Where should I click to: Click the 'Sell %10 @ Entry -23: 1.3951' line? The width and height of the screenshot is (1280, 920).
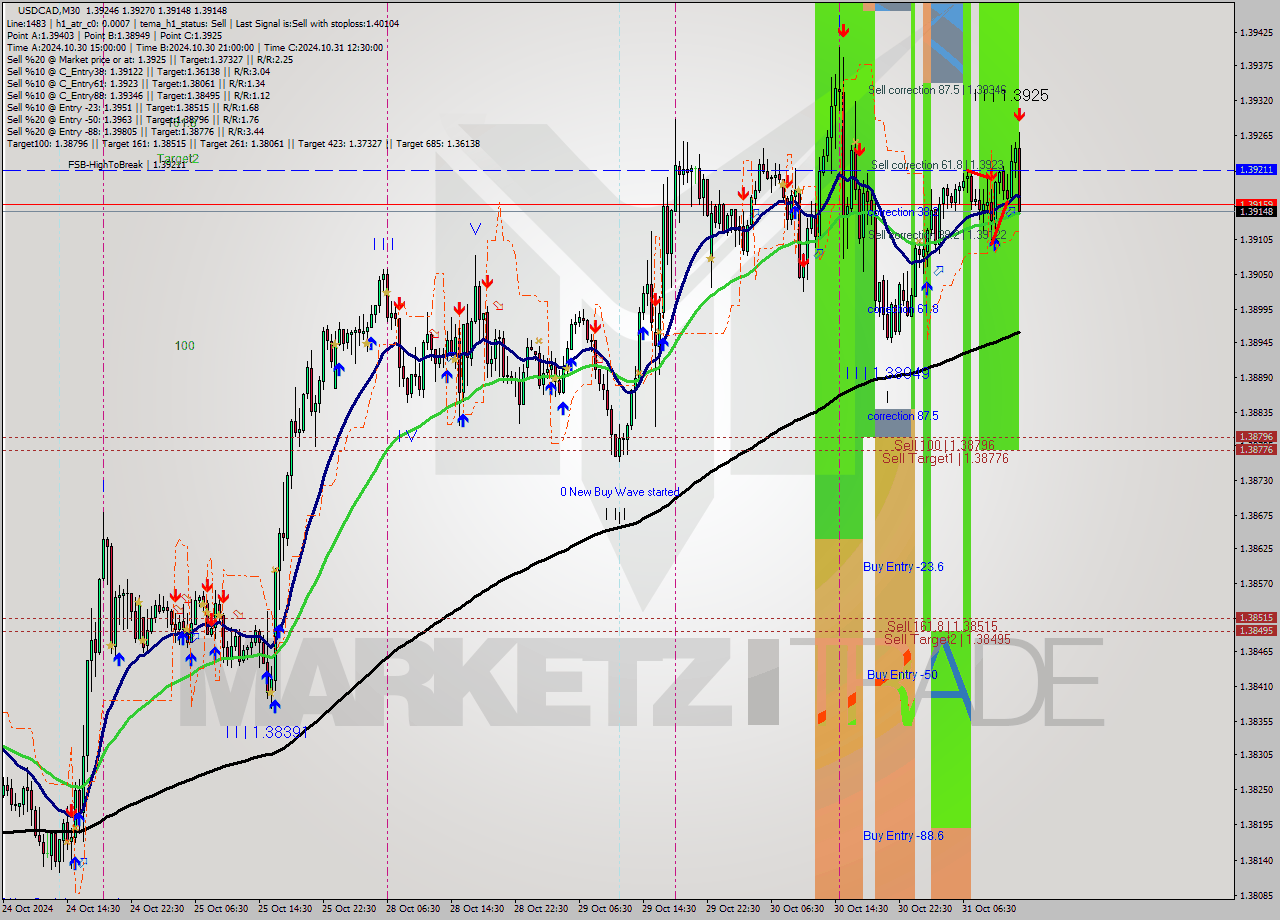pyautogui.click(x=133, y=107)
